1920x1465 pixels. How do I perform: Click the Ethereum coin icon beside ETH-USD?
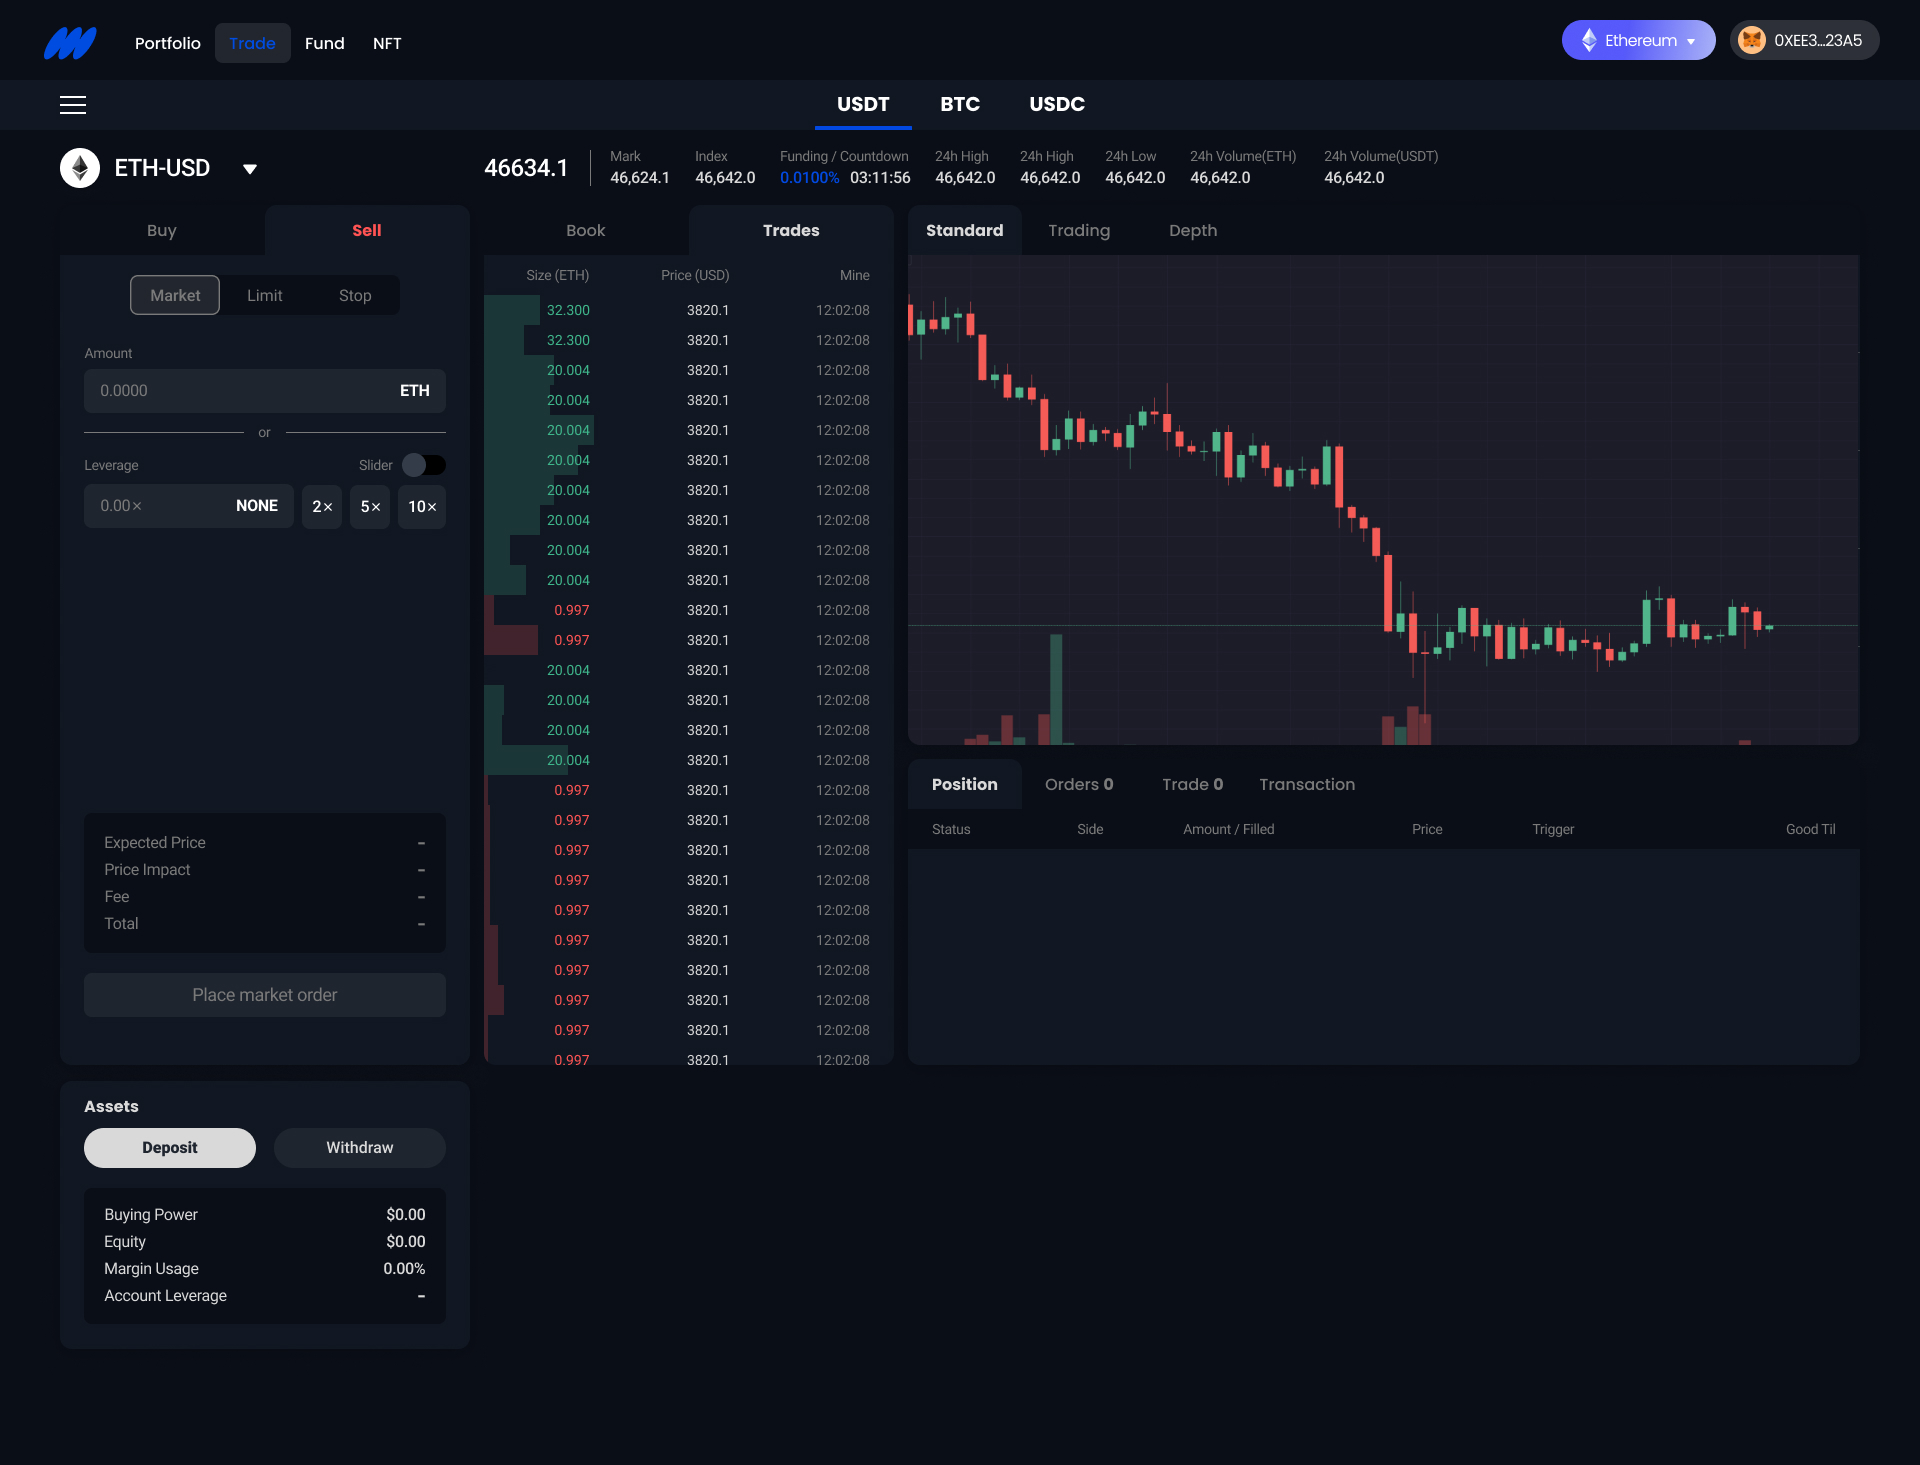pyautogui.click(x=81, y=167)
